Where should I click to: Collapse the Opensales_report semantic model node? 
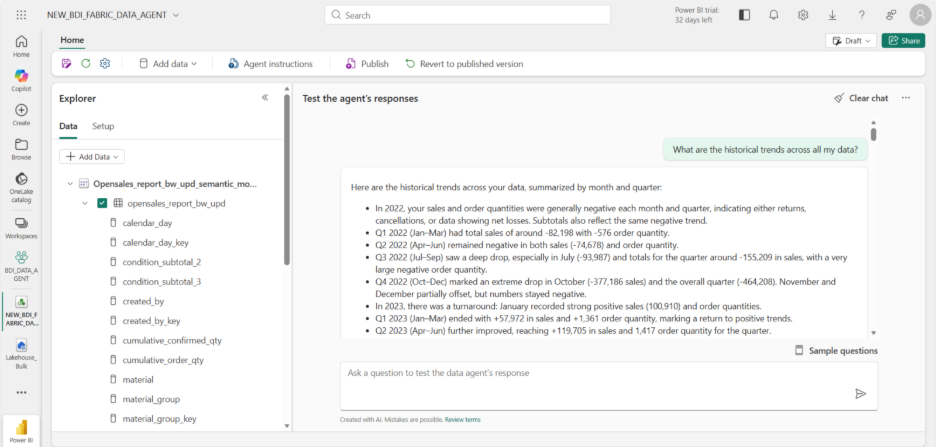coord(70,184)
